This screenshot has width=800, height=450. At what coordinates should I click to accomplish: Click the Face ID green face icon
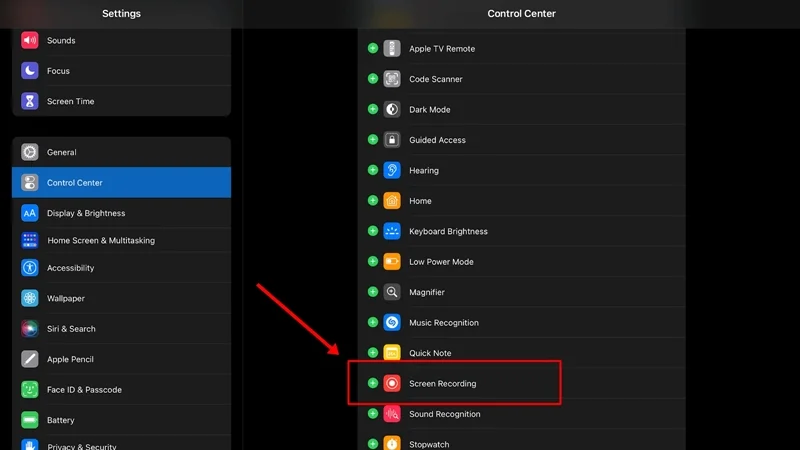(30, 389)
